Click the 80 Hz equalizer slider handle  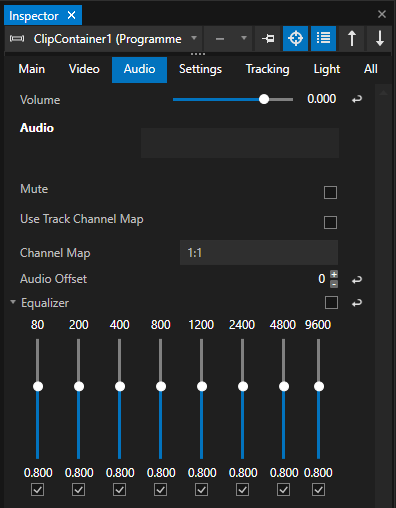tap(38, 386)
